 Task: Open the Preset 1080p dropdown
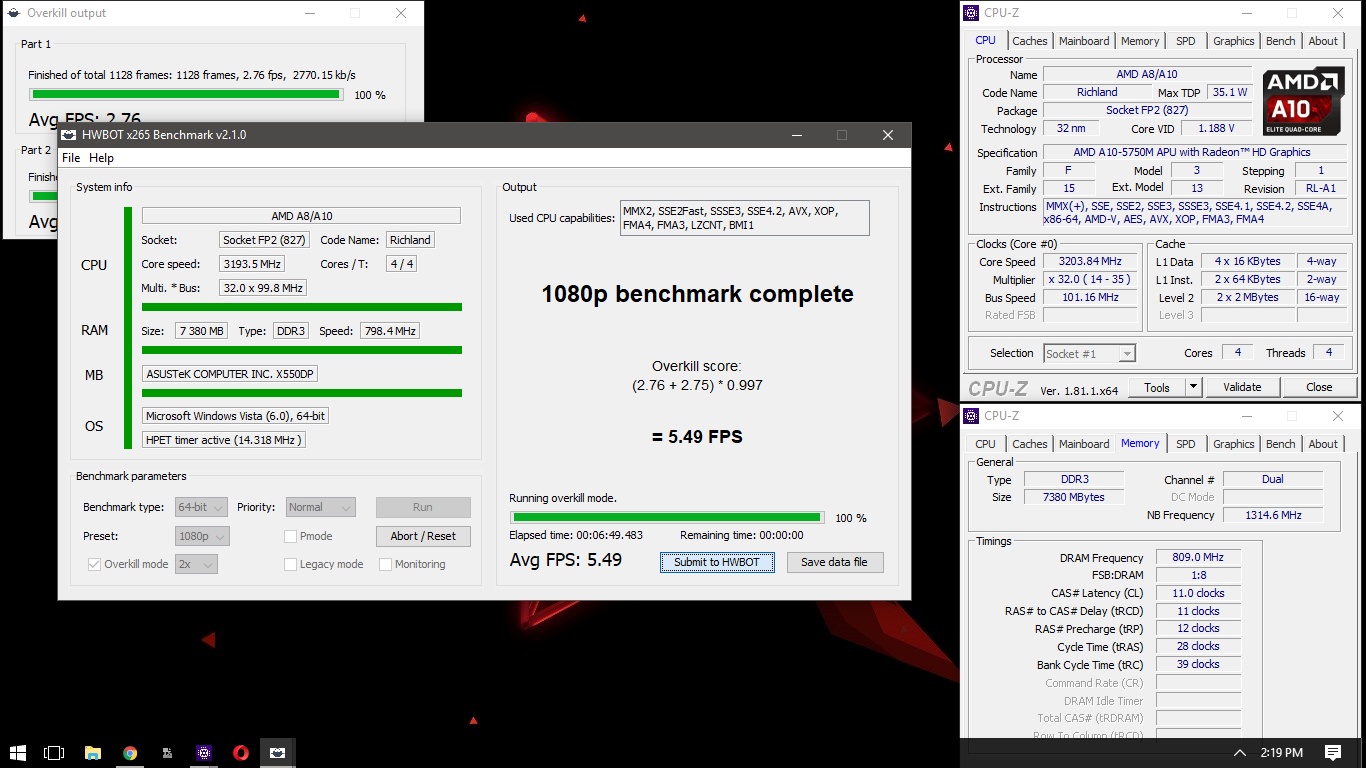(x=202, y=536)
